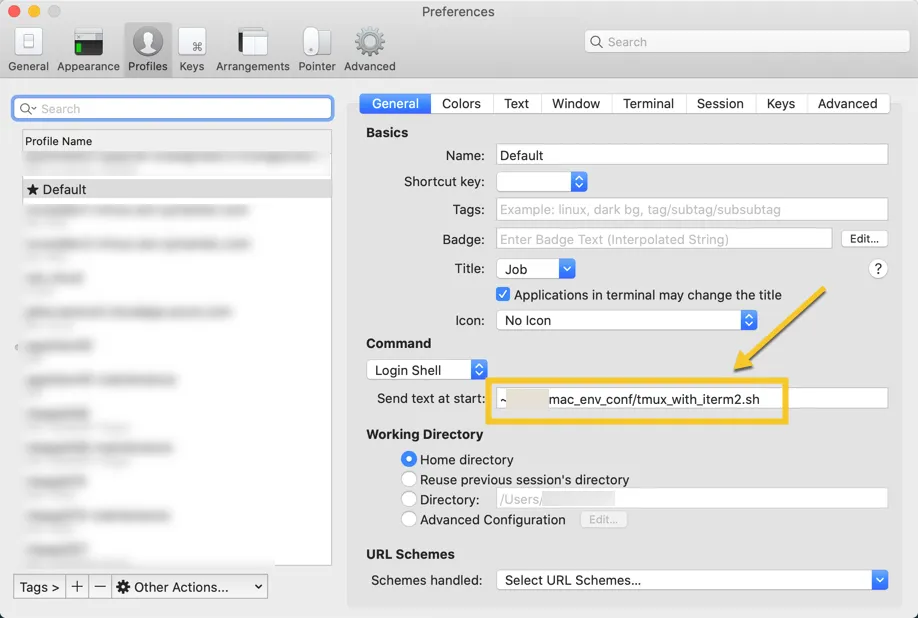Toggle Applications in terminal may change title
Viewport: 918px width, 618px height.
pos(503,295)
